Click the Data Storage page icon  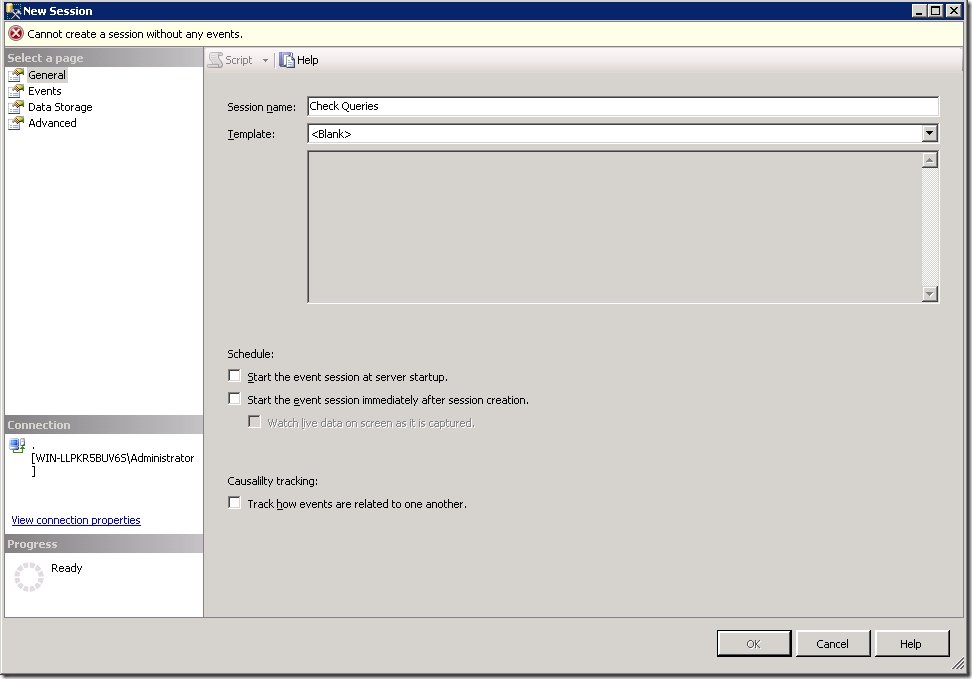click(x=16, y=107)
